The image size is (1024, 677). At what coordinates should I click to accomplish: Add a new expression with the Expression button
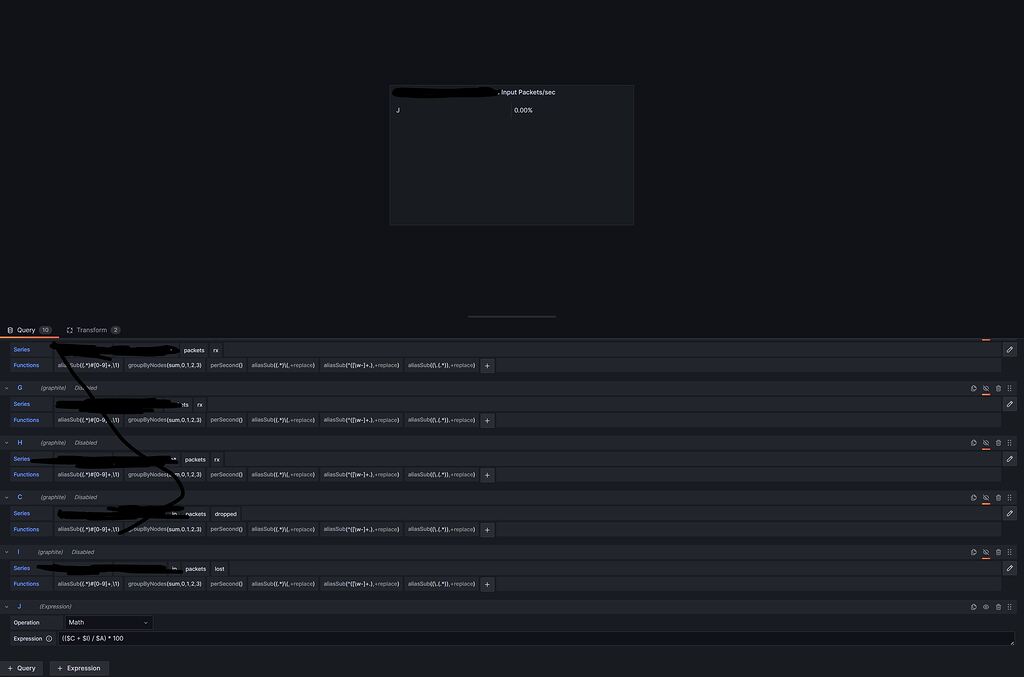pos(78,667)
